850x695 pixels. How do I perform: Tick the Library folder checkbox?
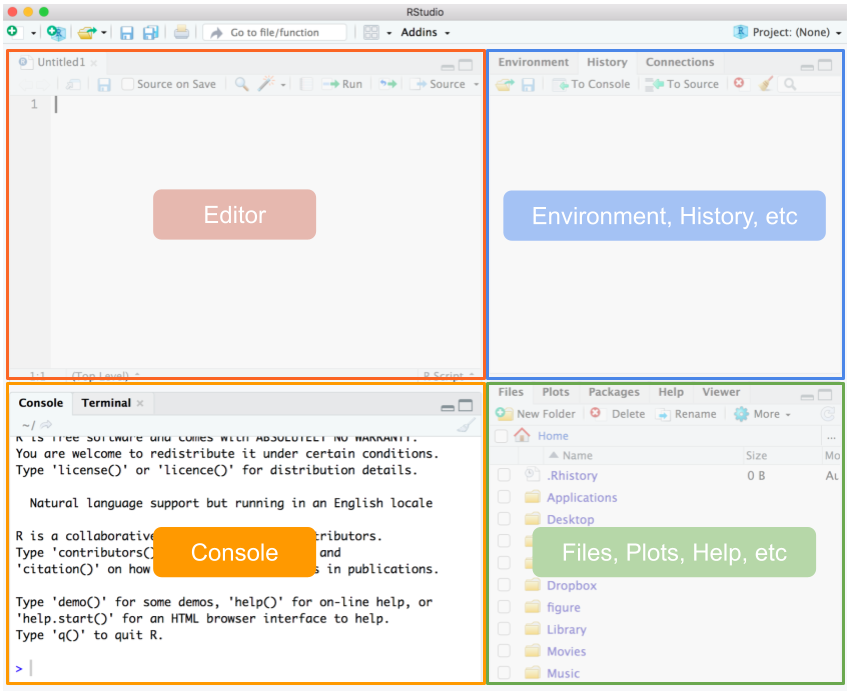(x=504, y=629)
